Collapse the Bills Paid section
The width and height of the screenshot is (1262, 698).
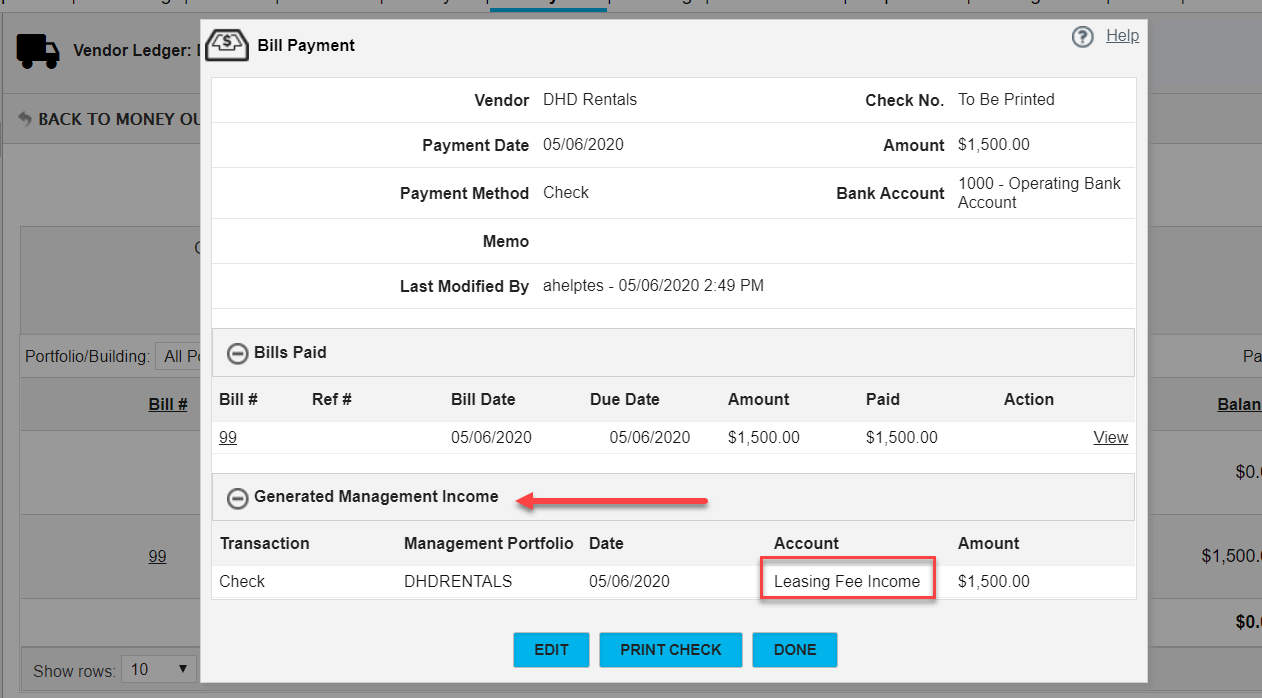pyautogui.click(x=238, y=353)
